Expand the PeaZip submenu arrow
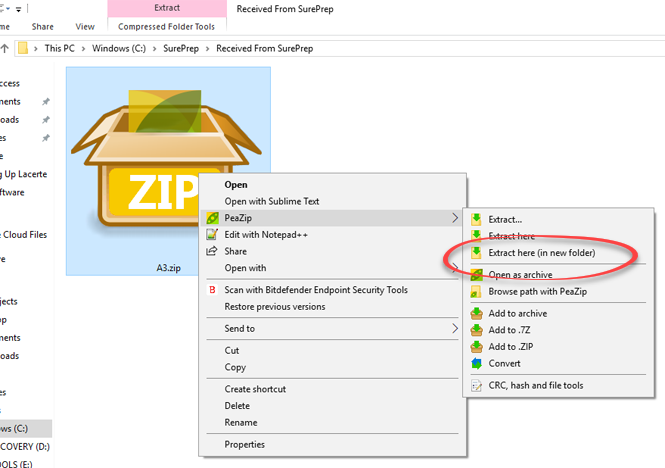This screenshot has height=468, width=665. point(455,218)
